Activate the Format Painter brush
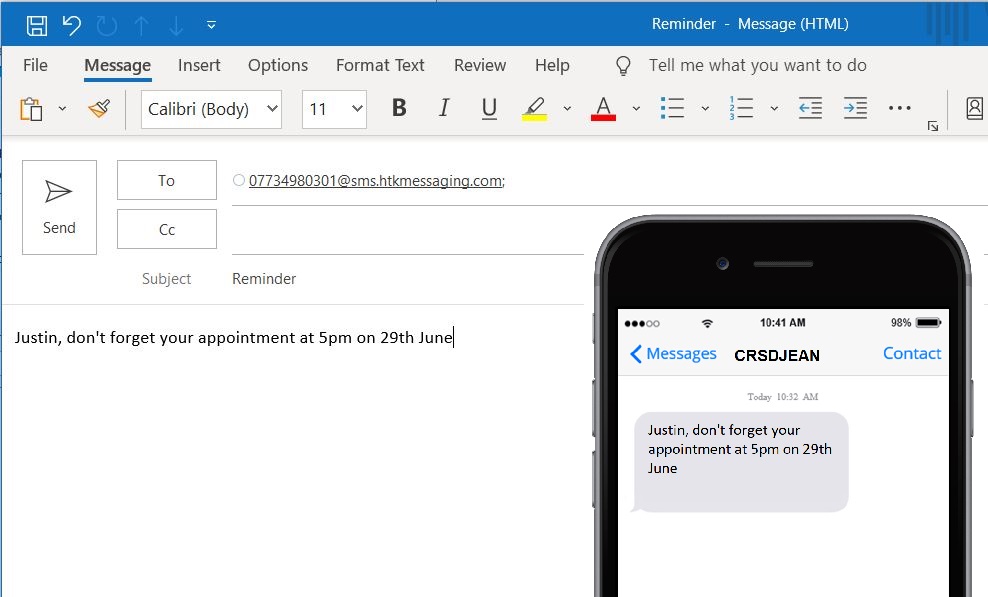The height and width of the screenshot is (597, 988). coord(99,108)
